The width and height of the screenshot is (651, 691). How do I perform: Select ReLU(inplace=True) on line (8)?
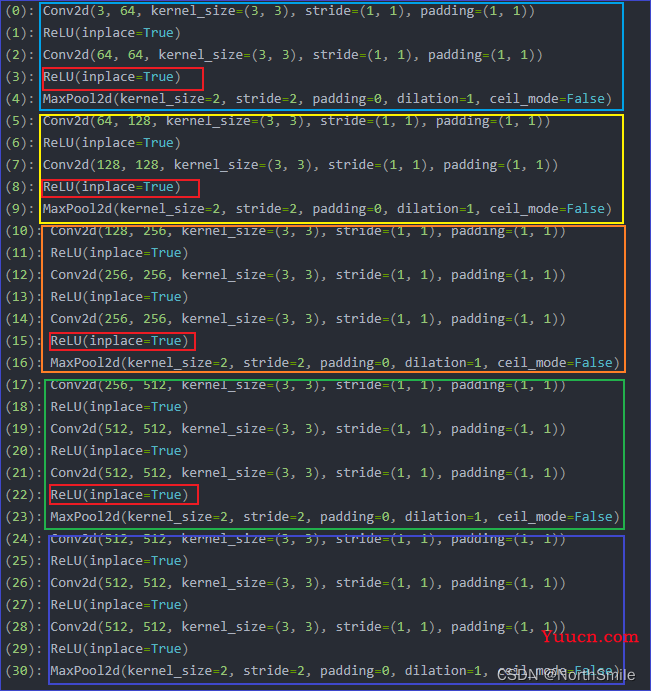click(x=112, y=187)
